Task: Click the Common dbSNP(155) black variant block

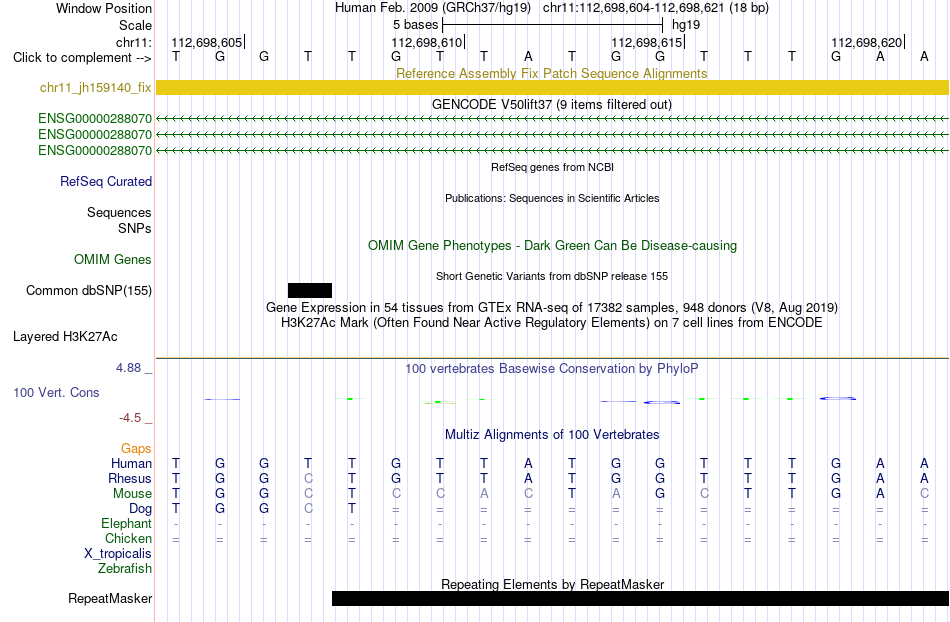Action: point(310,290)
